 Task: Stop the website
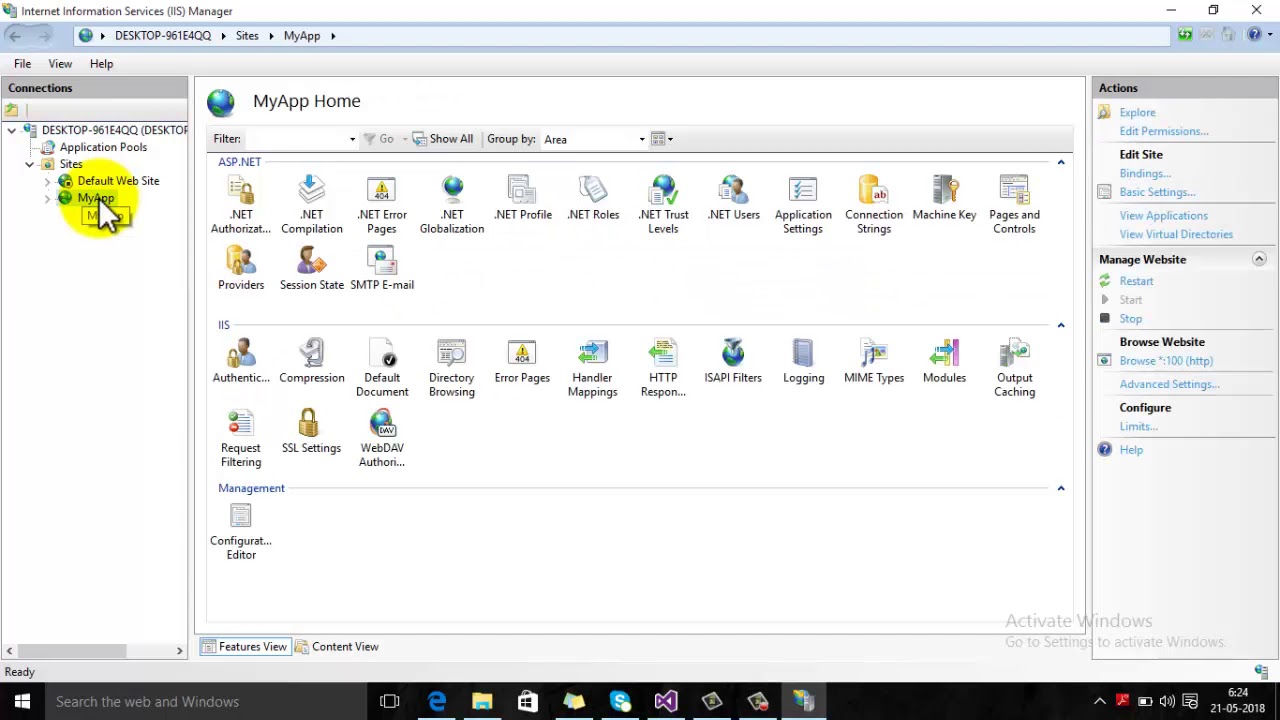1130,319
